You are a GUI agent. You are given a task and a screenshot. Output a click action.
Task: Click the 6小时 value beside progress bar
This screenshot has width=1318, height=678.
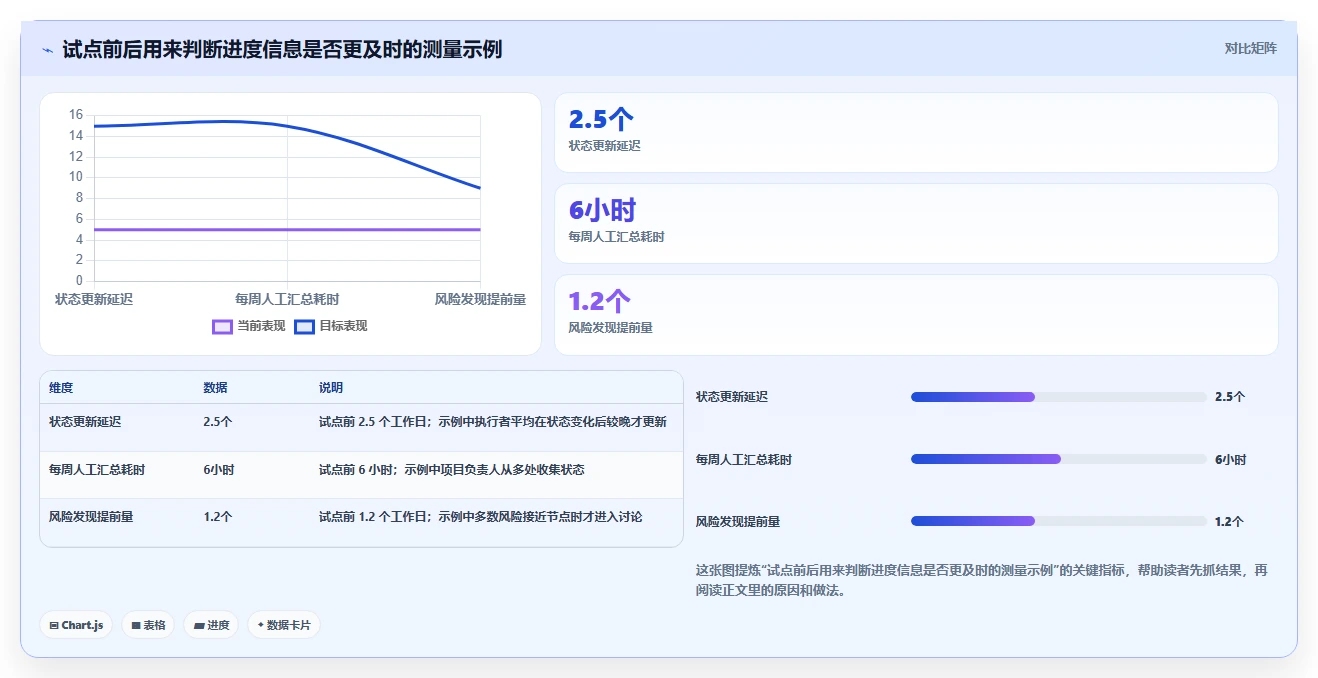1231,460
